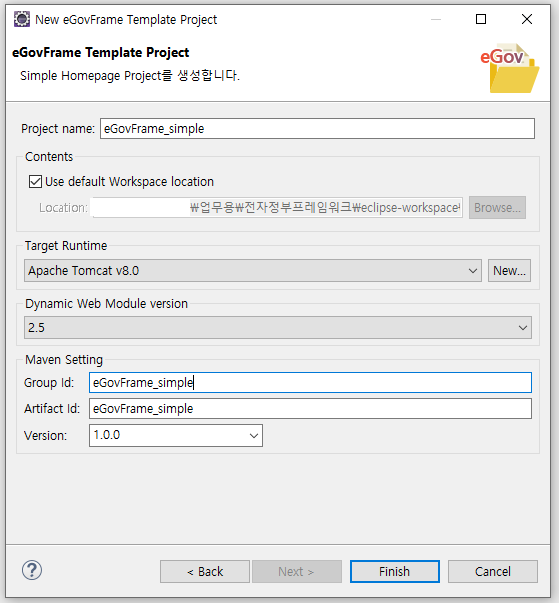Screen dimensions: 559x603
Task: Click the help question mark icon
Action: pos(32,570)
